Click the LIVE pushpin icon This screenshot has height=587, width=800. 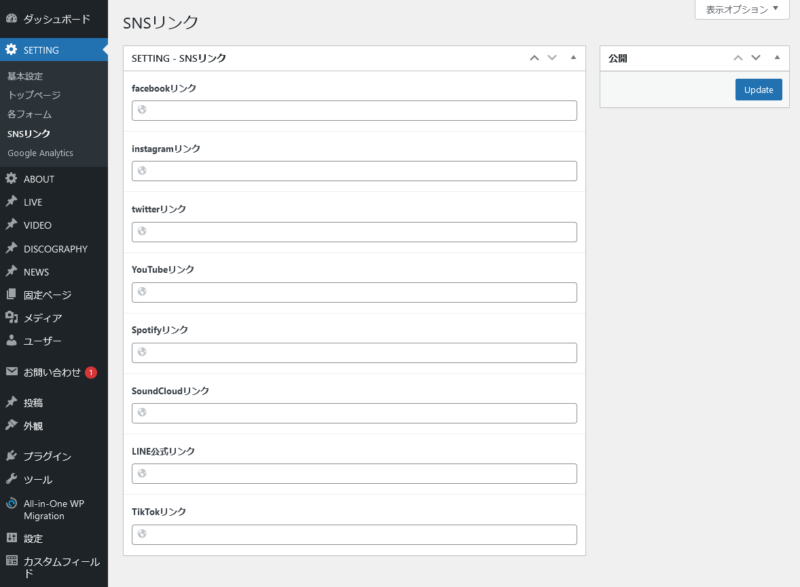coord(12,202)
